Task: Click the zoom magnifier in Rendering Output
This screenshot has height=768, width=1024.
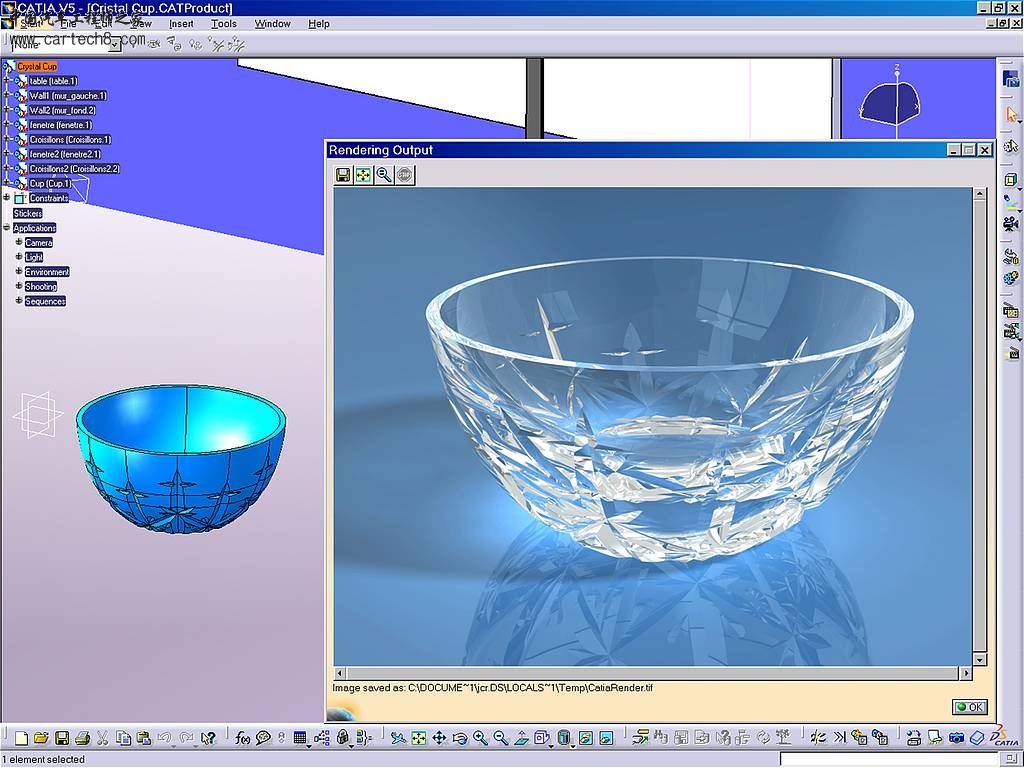Action: pyautogui.click(x=384, y=174)
